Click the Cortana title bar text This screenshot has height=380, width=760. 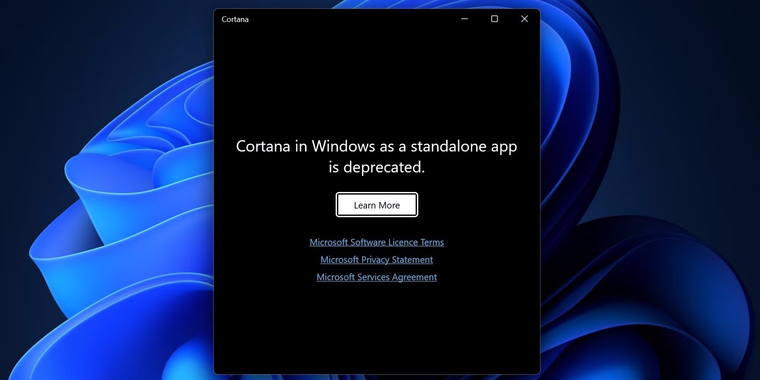point(235,19)
